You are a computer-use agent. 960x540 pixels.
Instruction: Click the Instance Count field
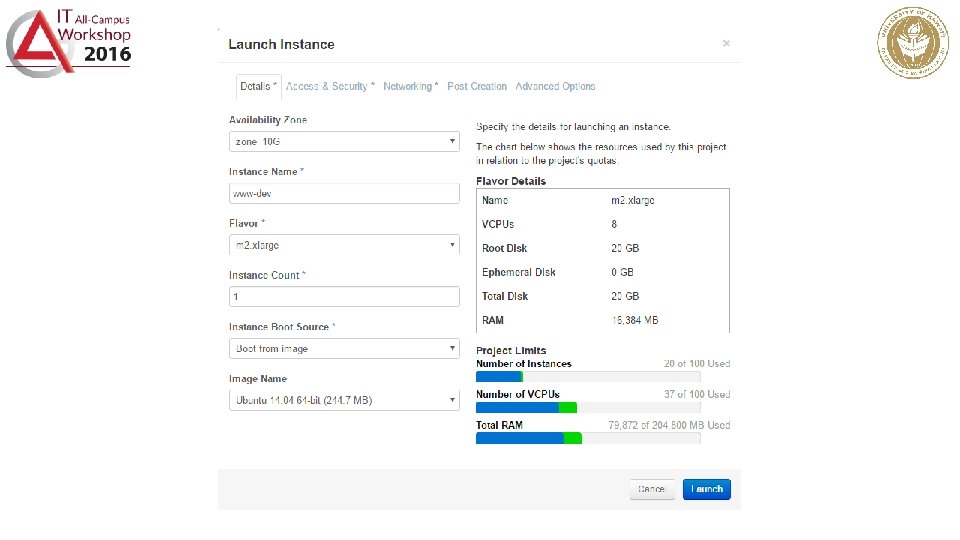pyautogui.click(x=344, y=297)
